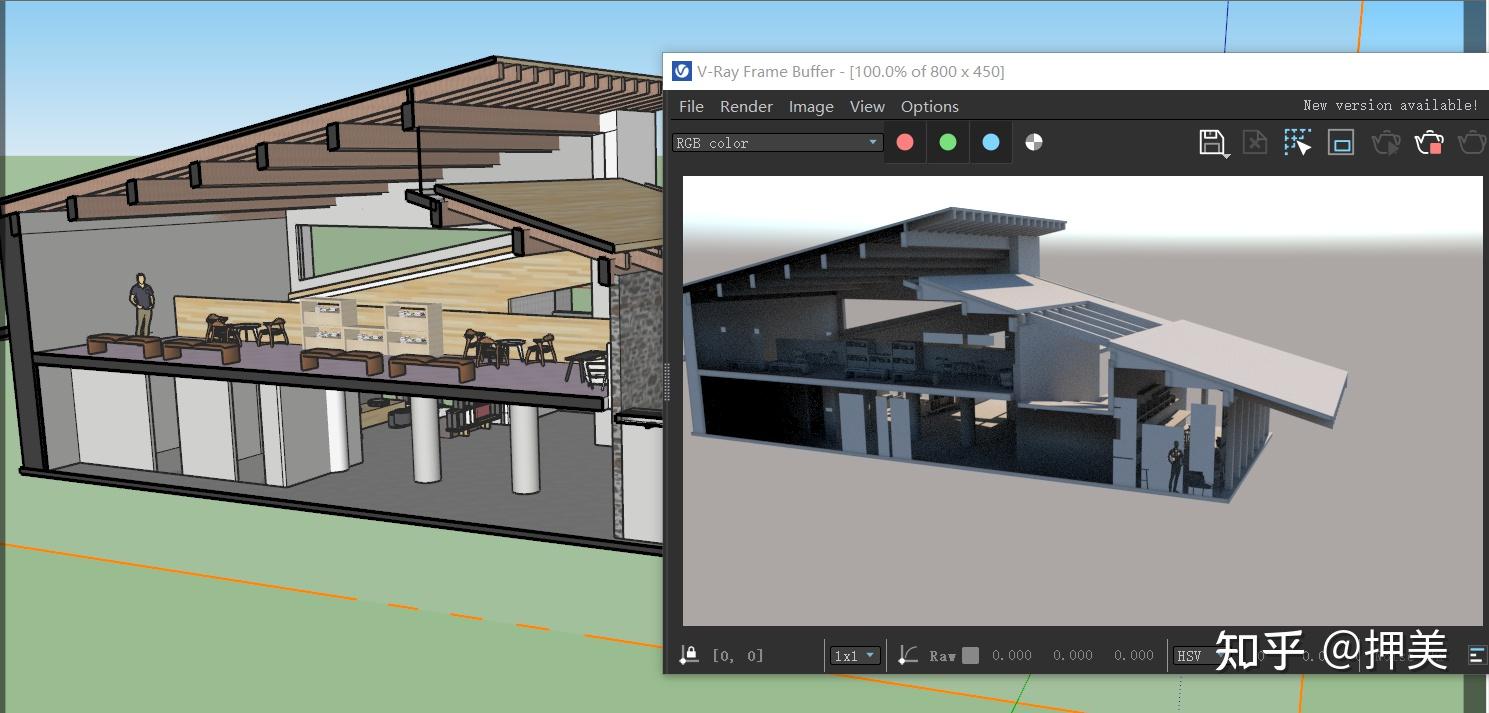Select the standing person in SketchUp viewport

click(x=142, y=304)
